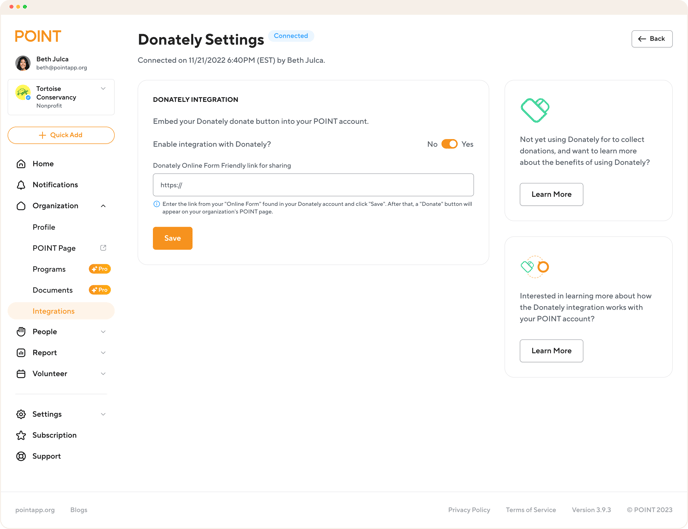Select the Integrations submenu item

tap(61, 311)
